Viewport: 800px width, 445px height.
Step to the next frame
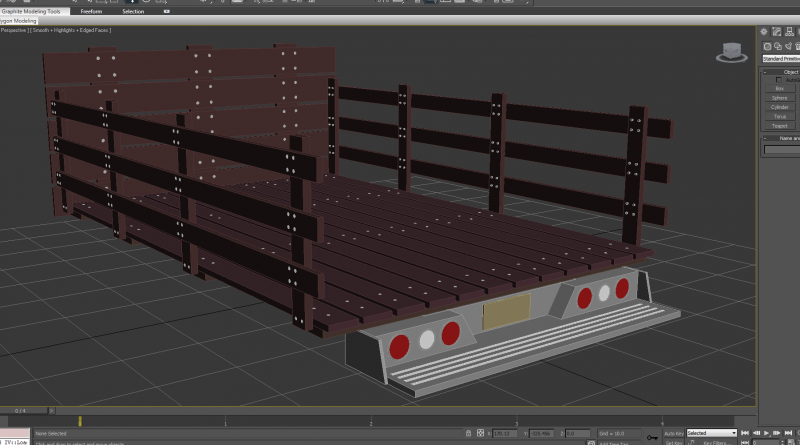[x=777, y=433]
